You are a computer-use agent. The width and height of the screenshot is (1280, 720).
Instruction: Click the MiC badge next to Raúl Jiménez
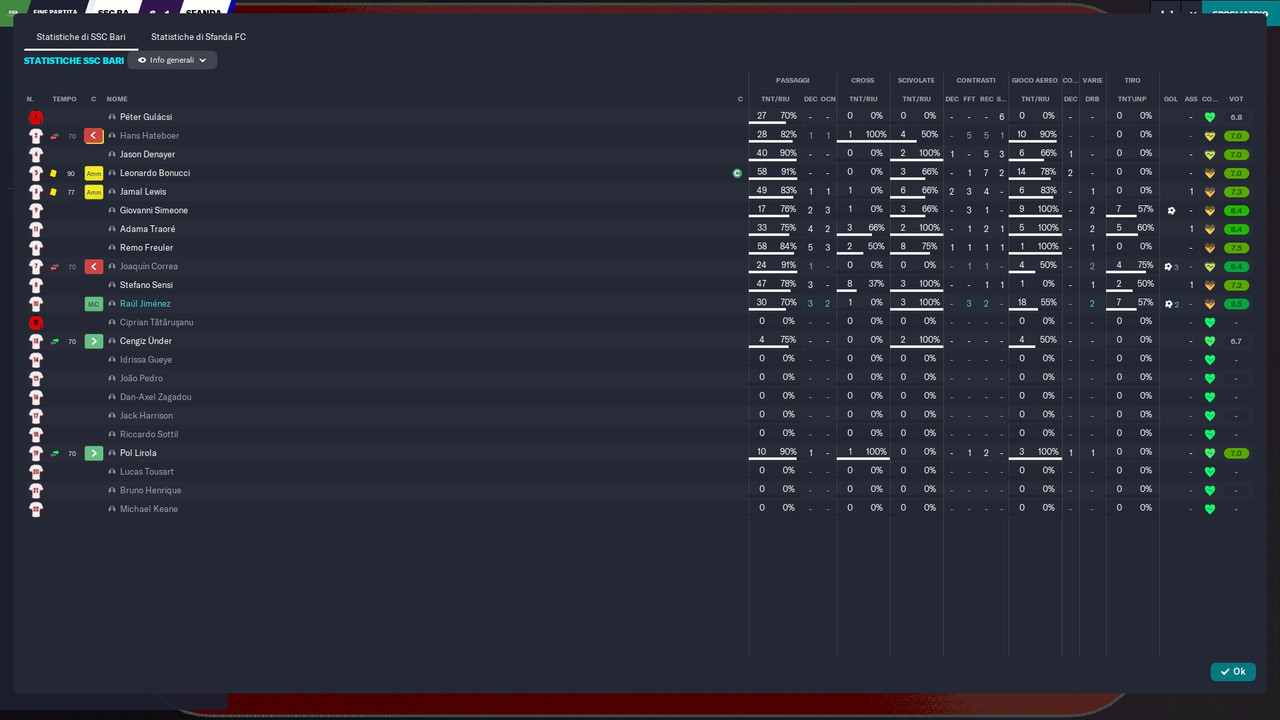point(94,304)
